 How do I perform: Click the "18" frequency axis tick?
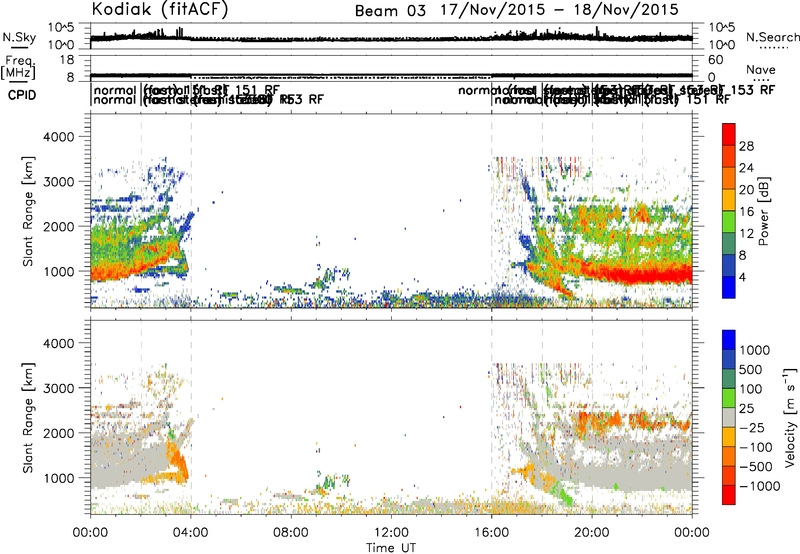coord(67,60)
